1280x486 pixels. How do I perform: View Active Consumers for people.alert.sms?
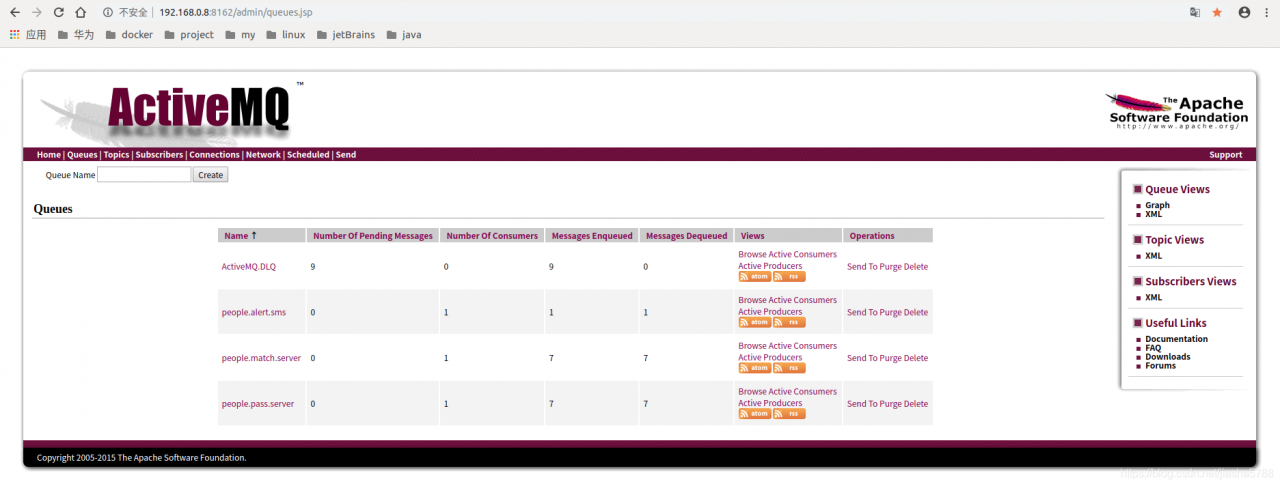point(803,300)
